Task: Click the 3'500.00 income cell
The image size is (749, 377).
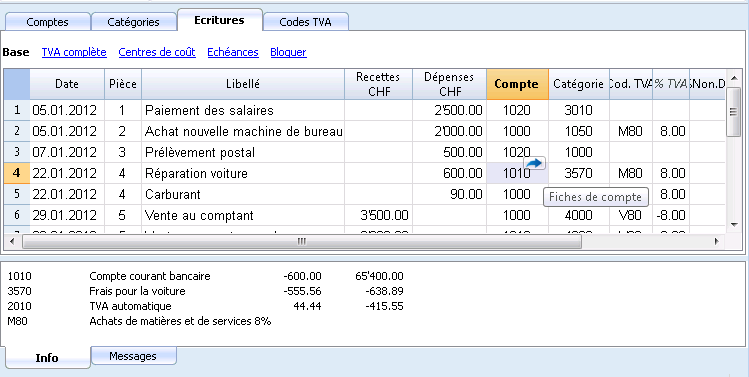Action: click(378, 215)
